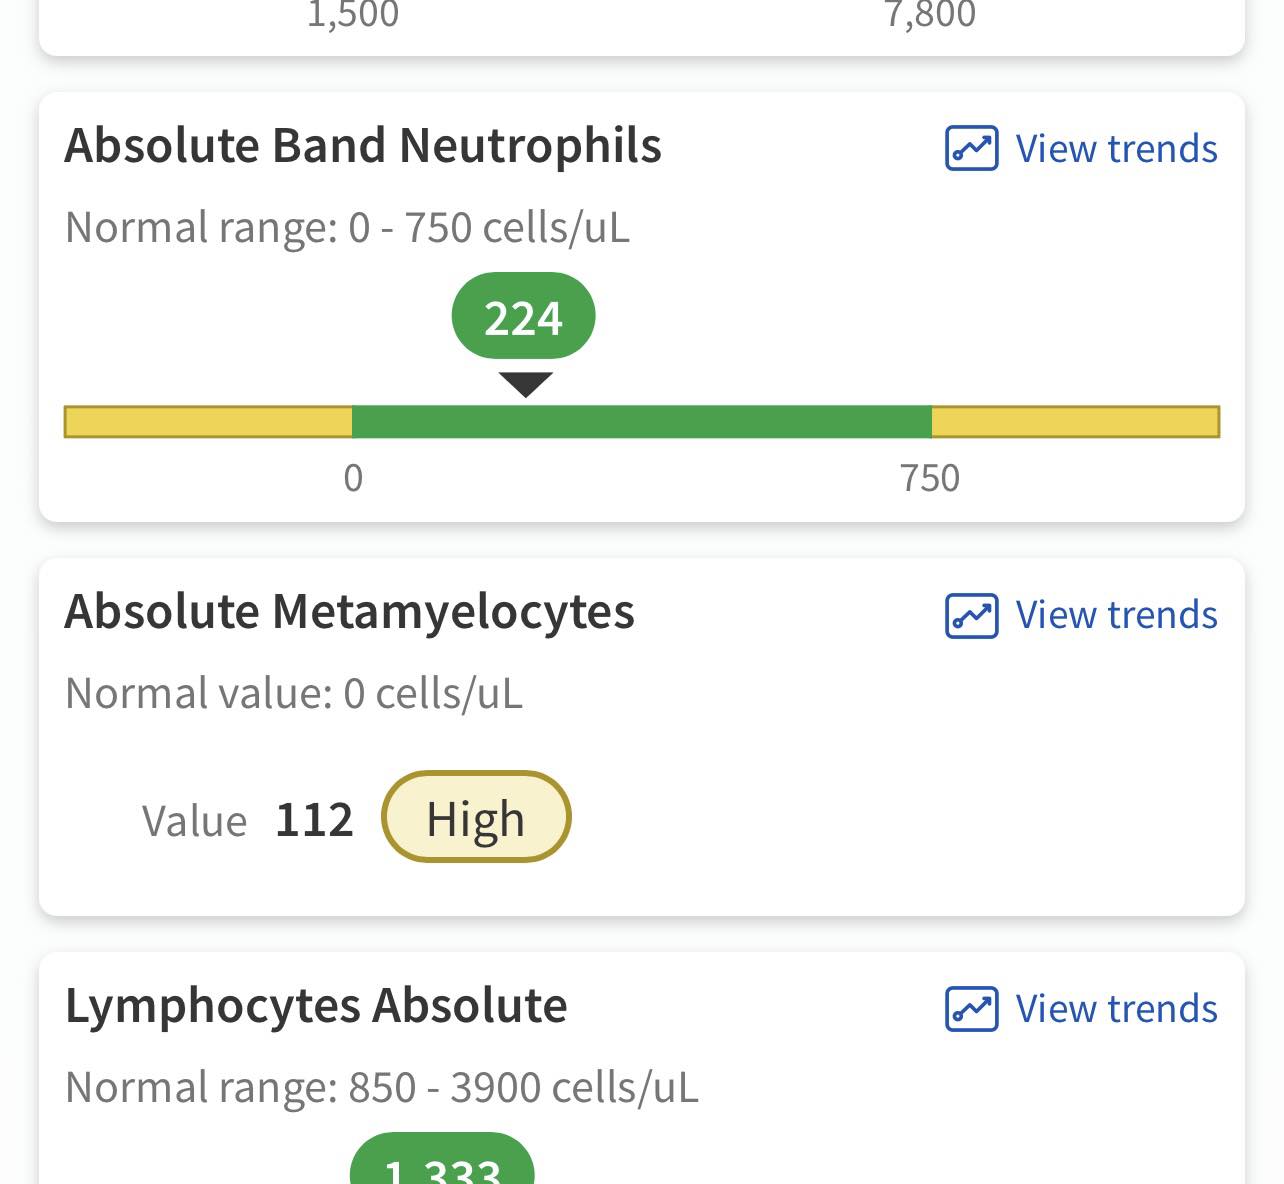Click trend chart icon for Lymphocytes Absolute

tap(971, 1009)
